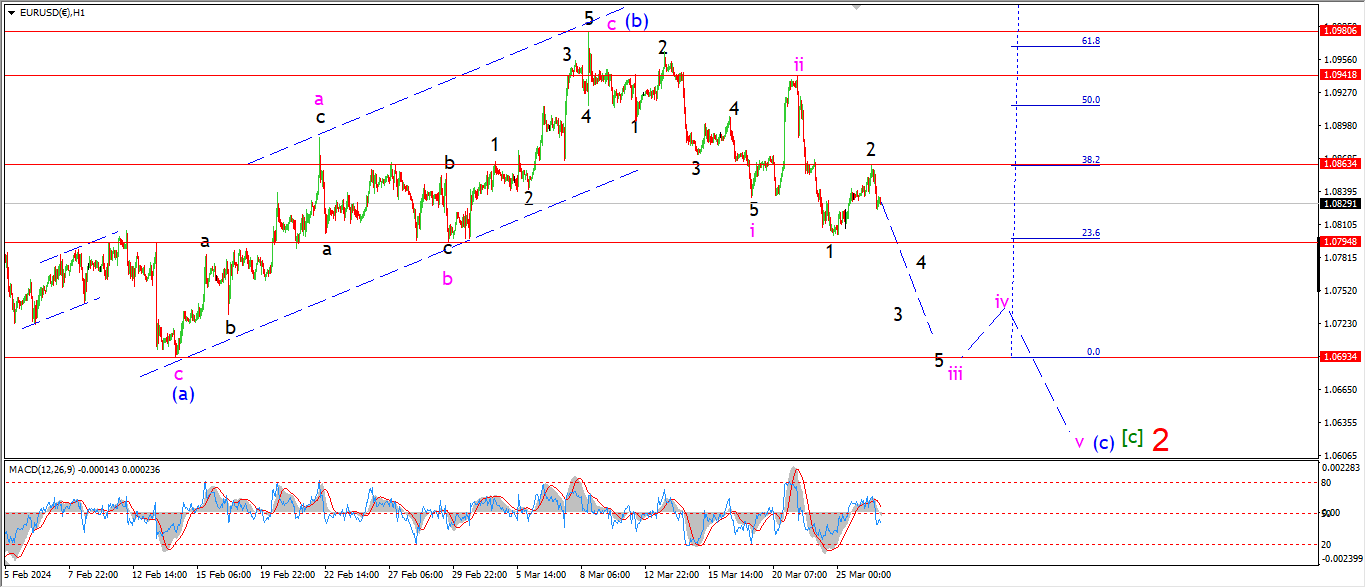Select the 38.2 Fibonacci level label
1366x588 pixels.
coord(1090,159)
